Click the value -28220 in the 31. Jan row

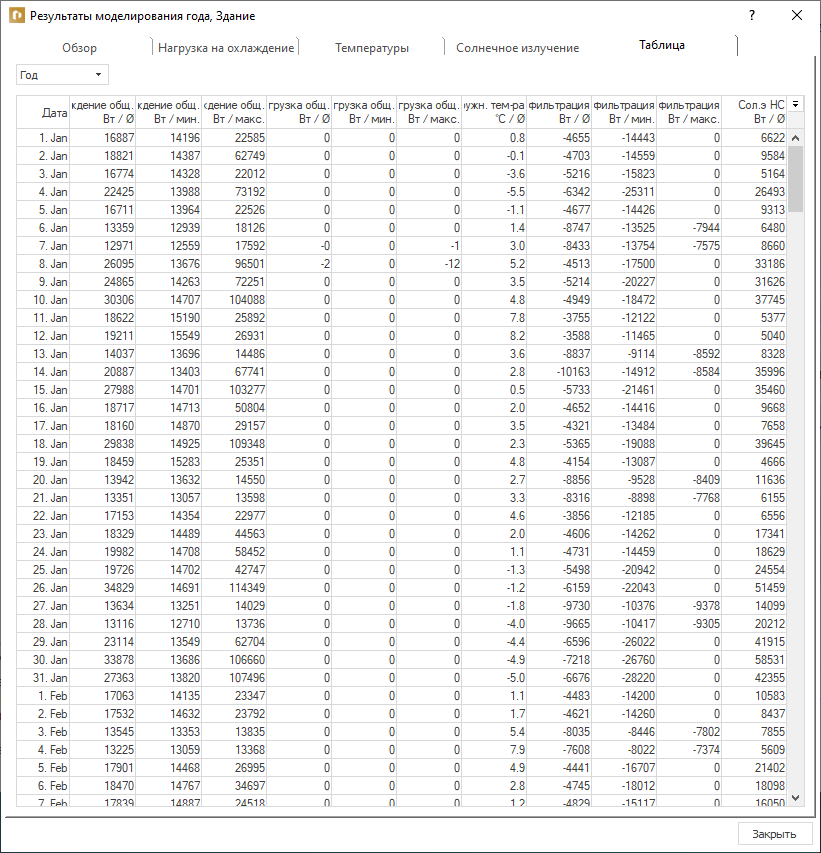coord(638,678)
